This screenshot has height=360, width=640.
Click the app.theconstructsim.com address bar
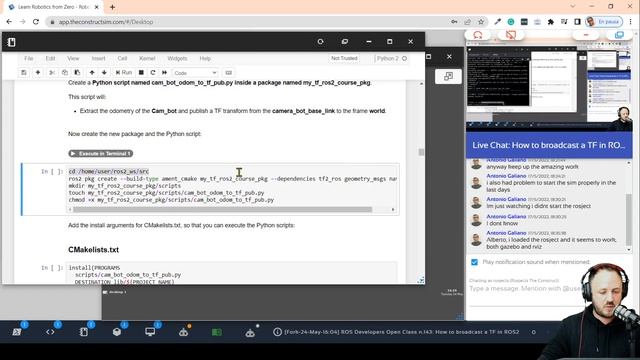[249, 22]
